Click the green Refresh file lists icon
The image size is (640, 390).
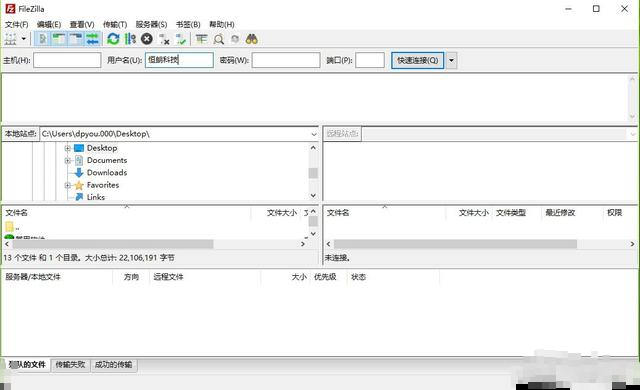pos(113,39)
